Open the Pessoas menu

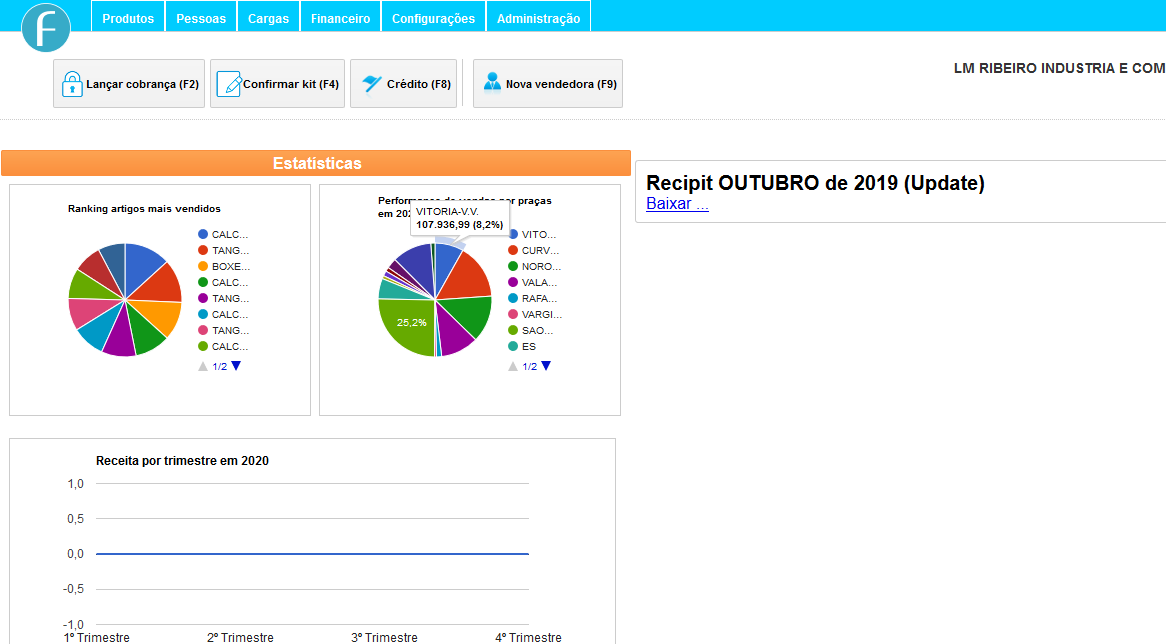click(x=201, y=16)
